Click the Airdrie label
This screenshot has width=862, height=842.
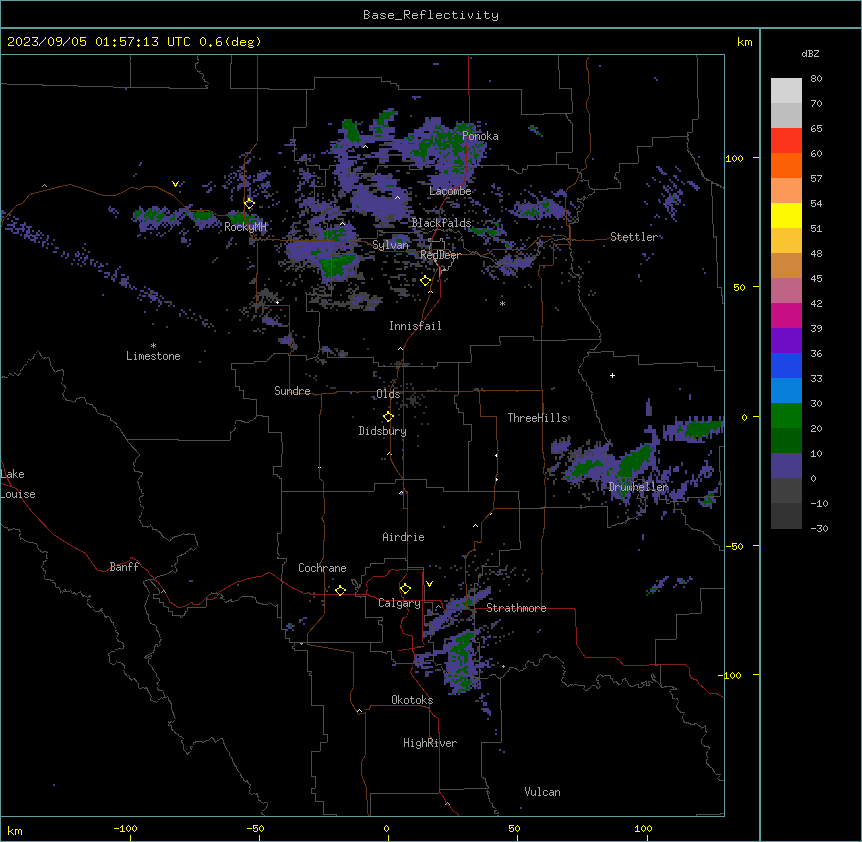(x=403, y=537)
